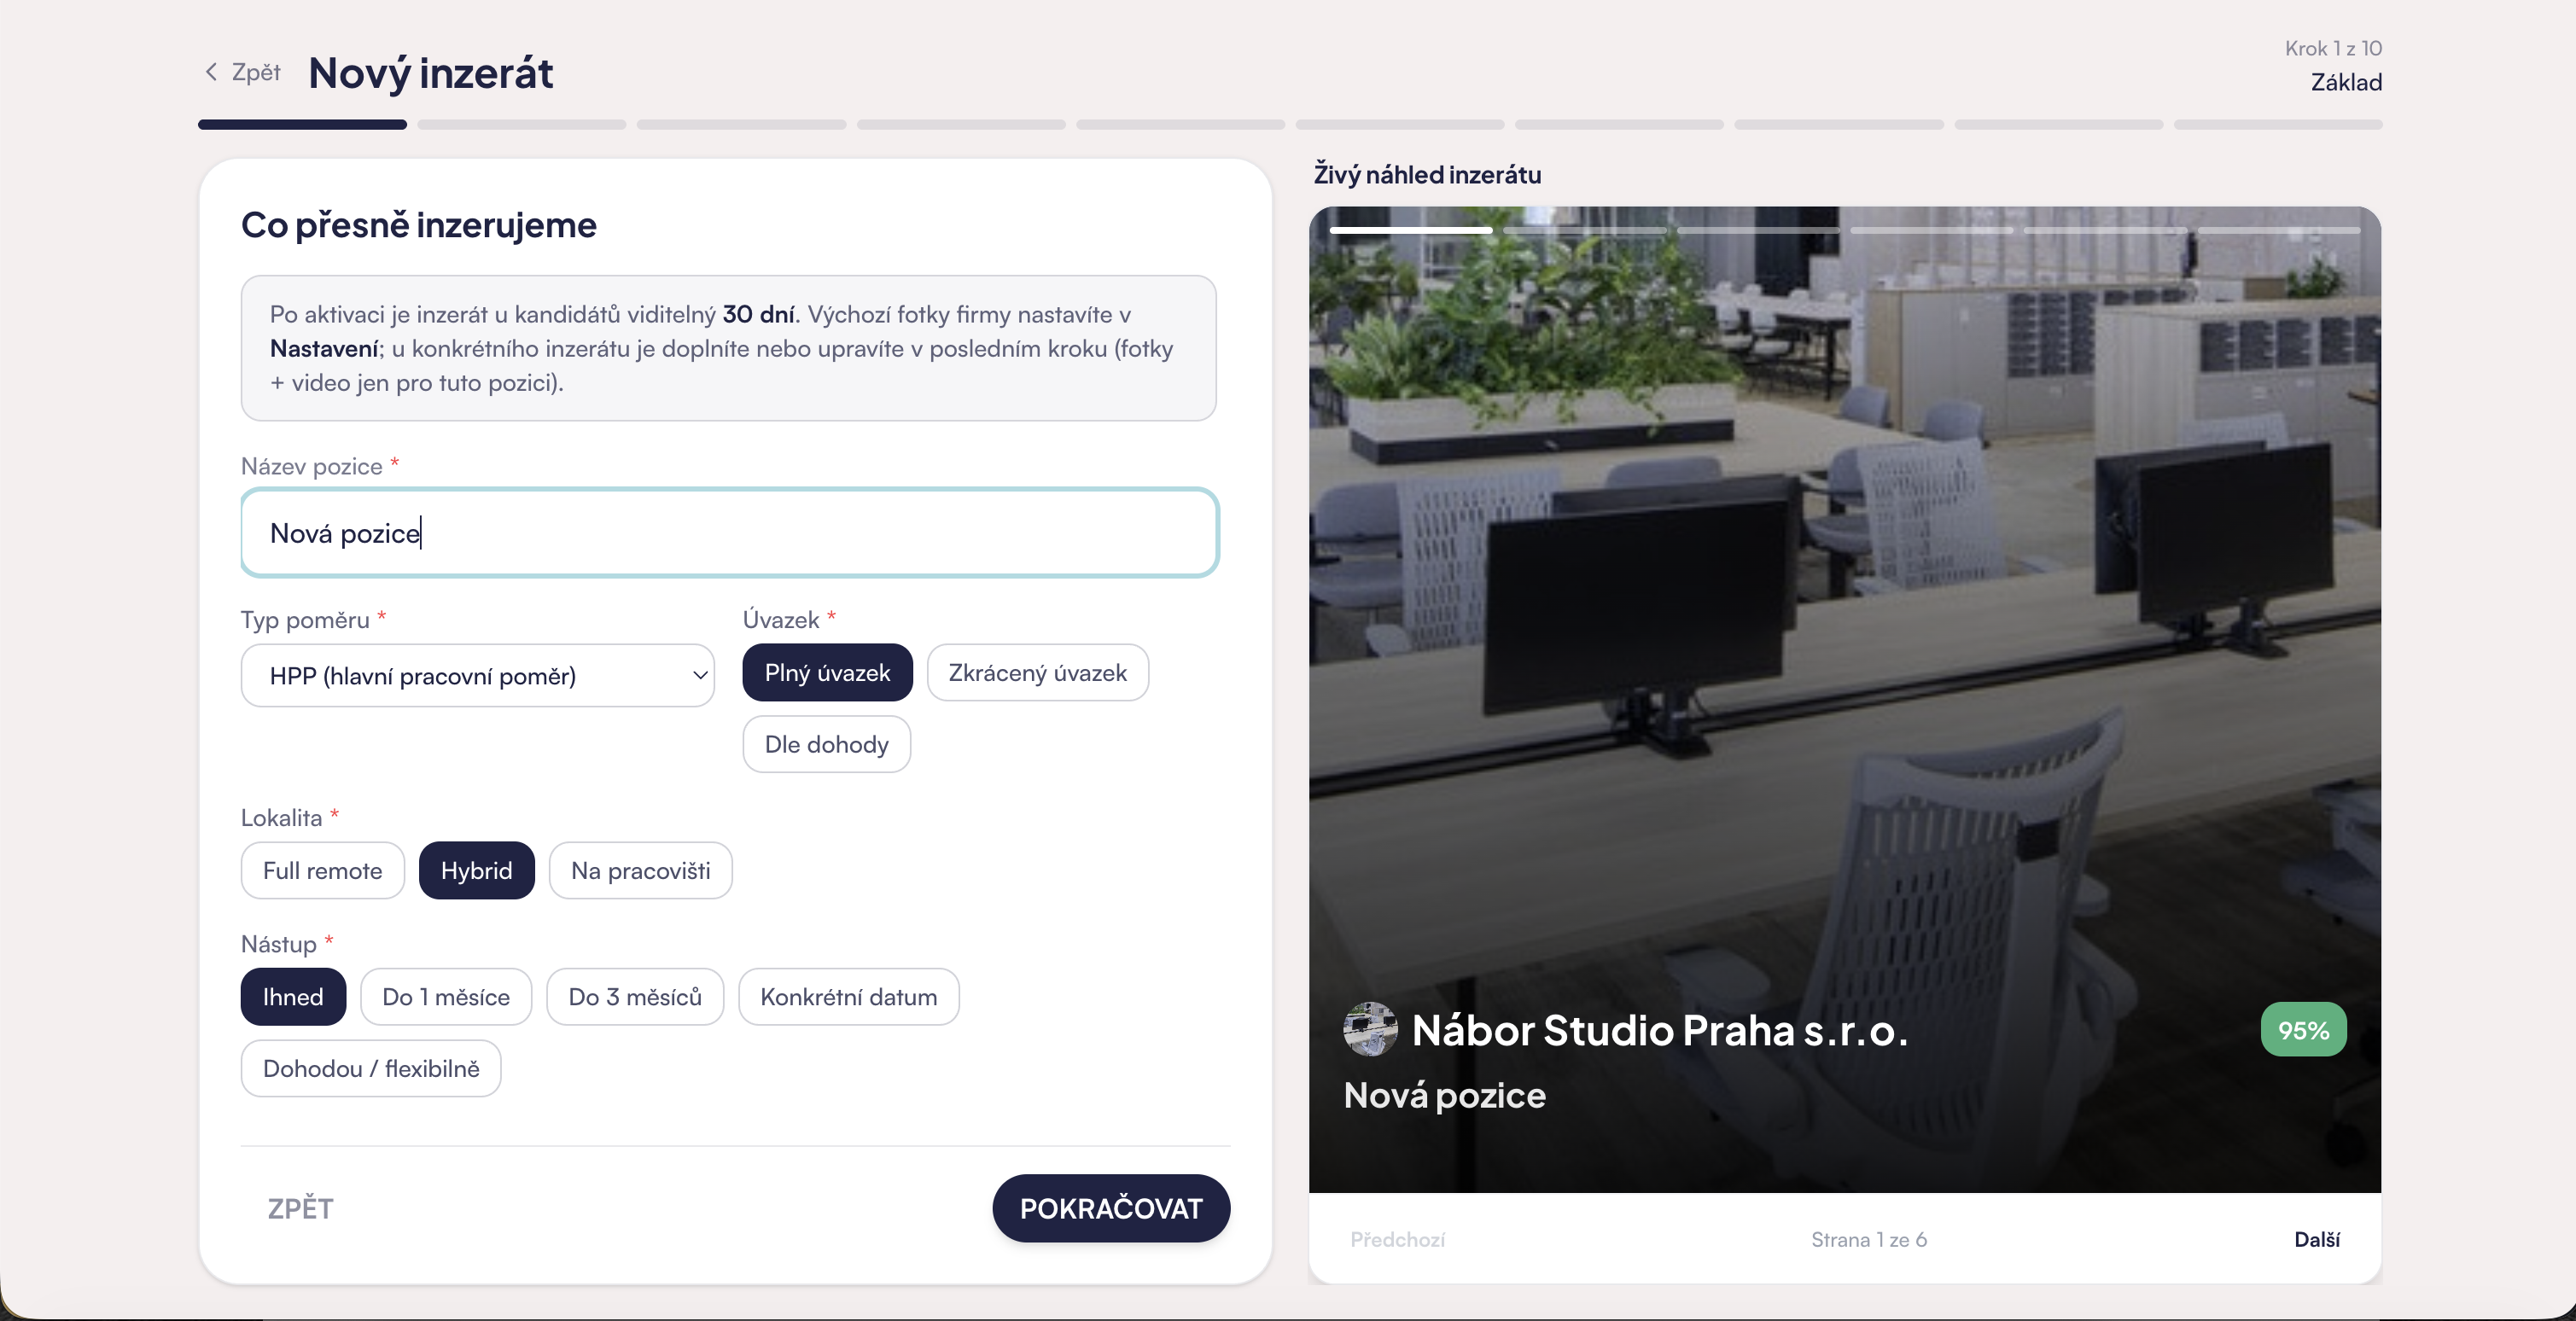
Task: Click the last step progress bar segment
Action: point(2278,125)
